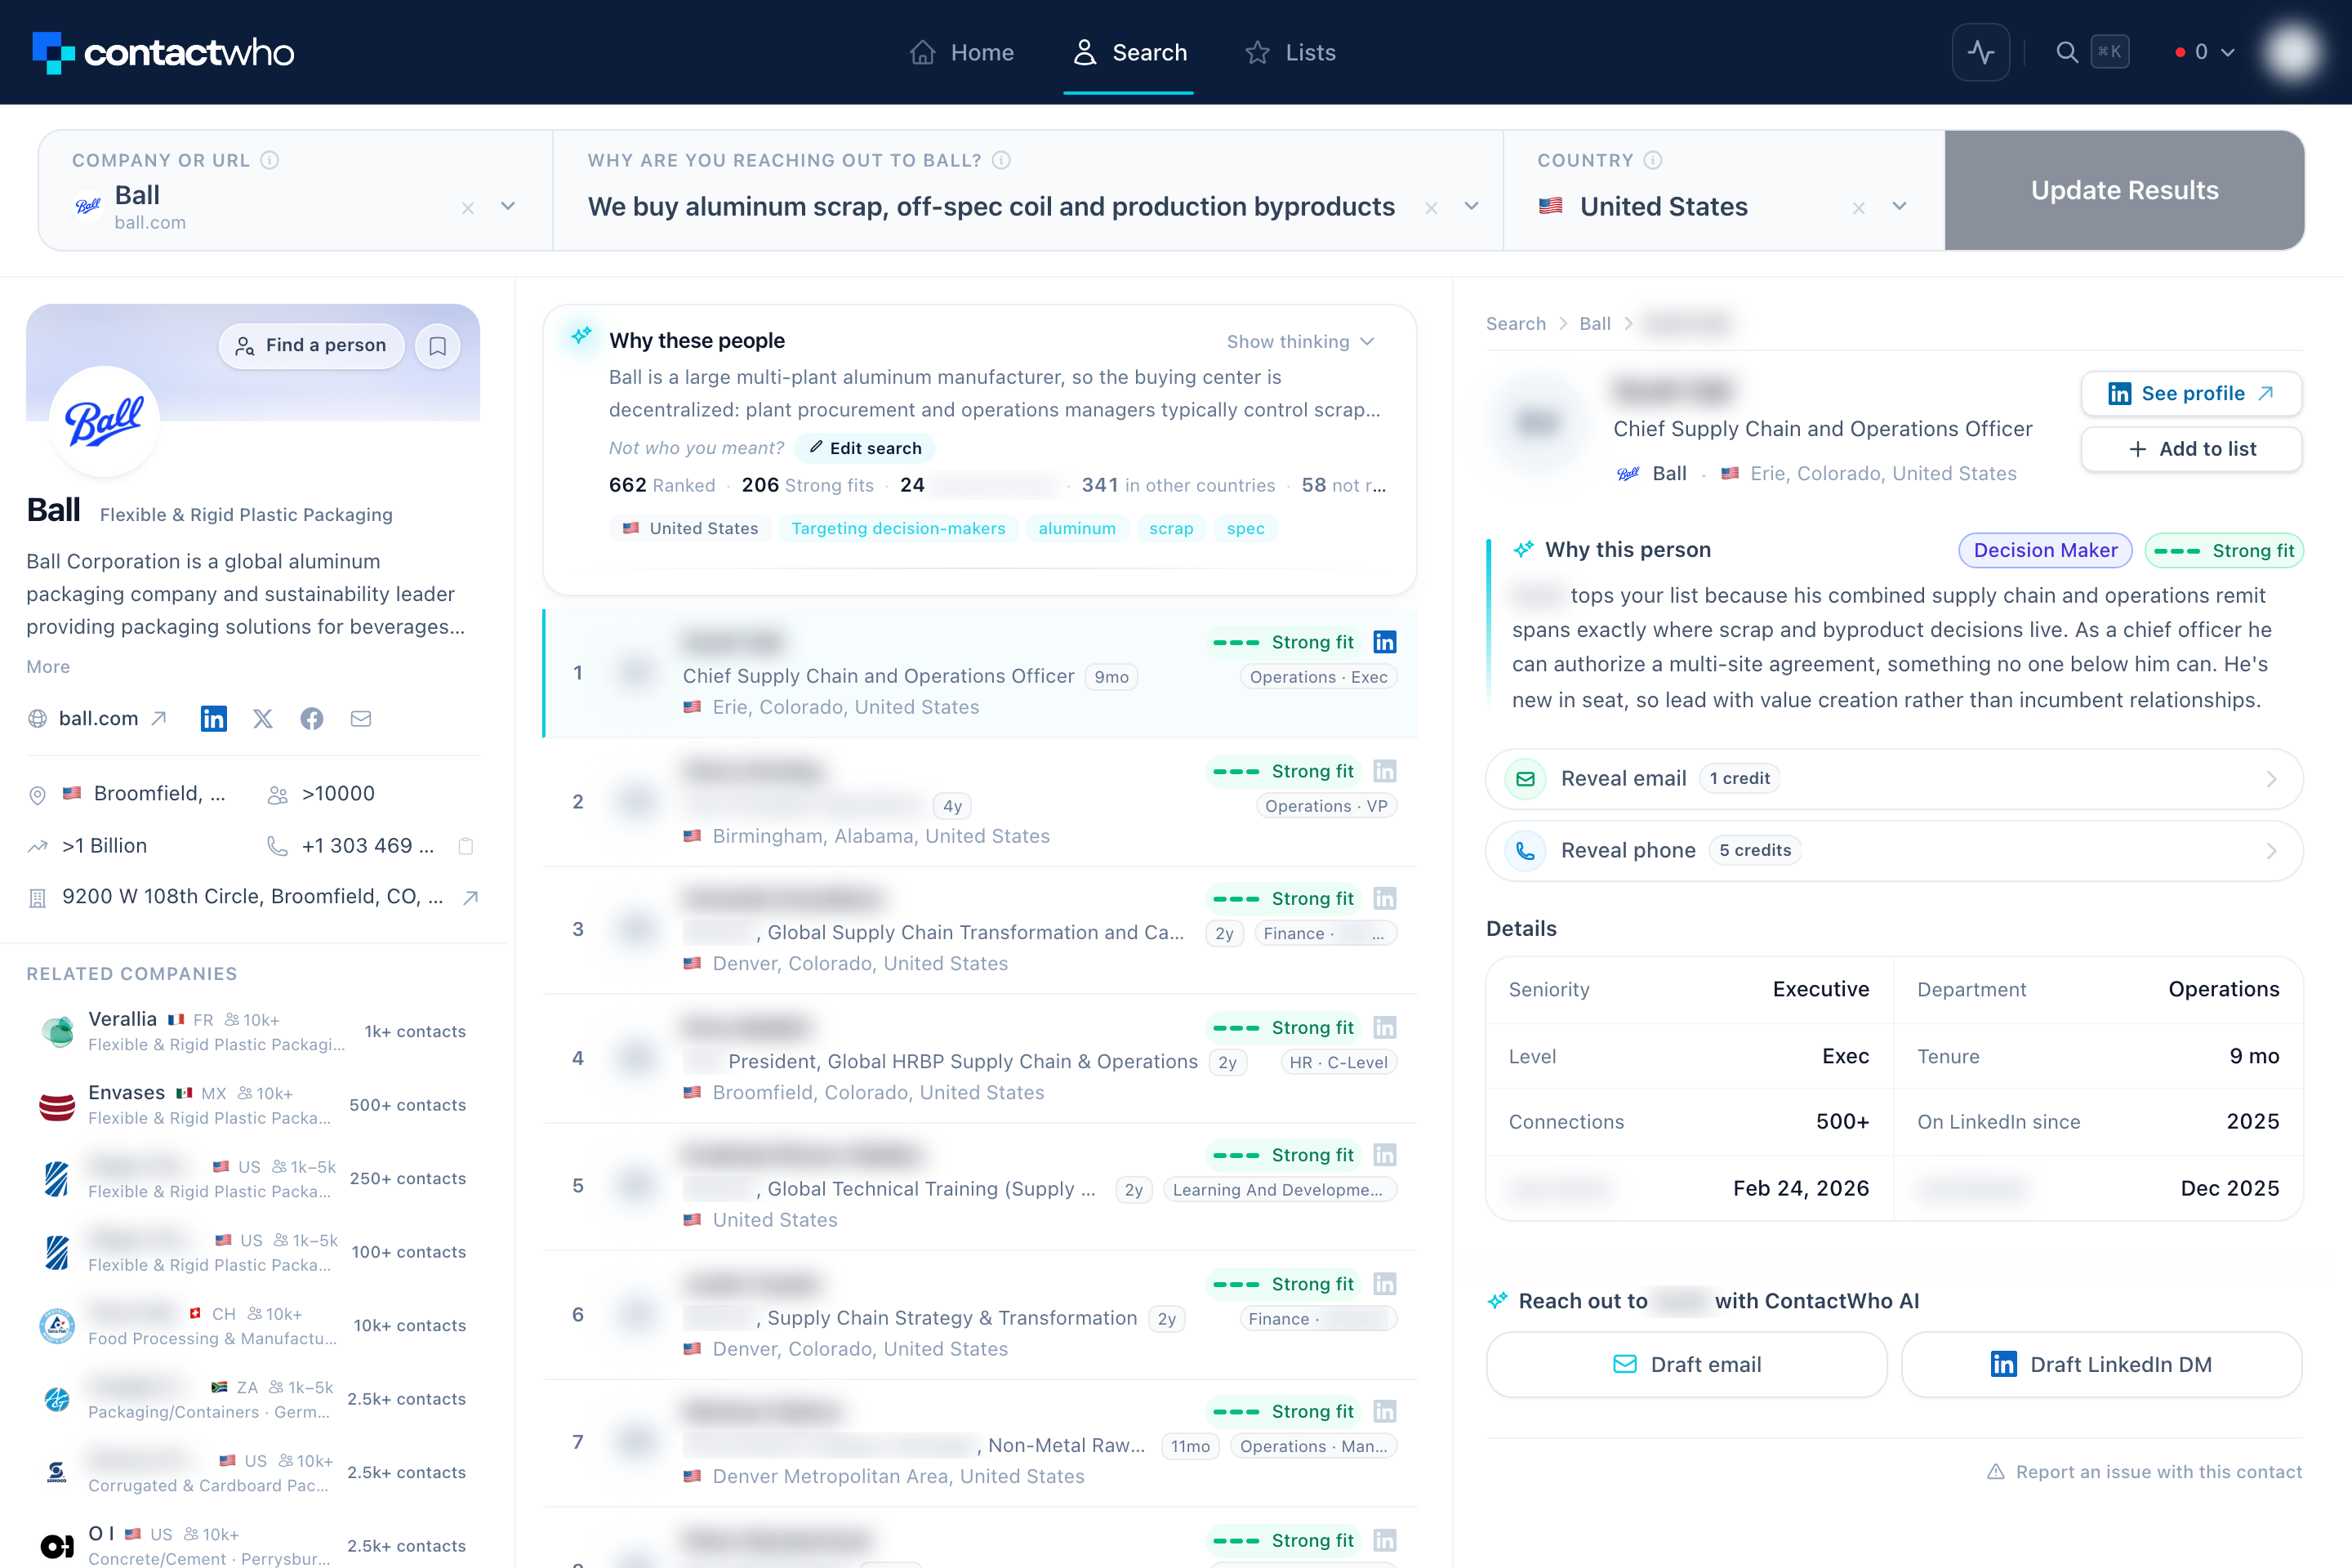Click the search magnifier icon in header
2352x1568 pixels.
pyautogui.click(x=2066, y=52)
